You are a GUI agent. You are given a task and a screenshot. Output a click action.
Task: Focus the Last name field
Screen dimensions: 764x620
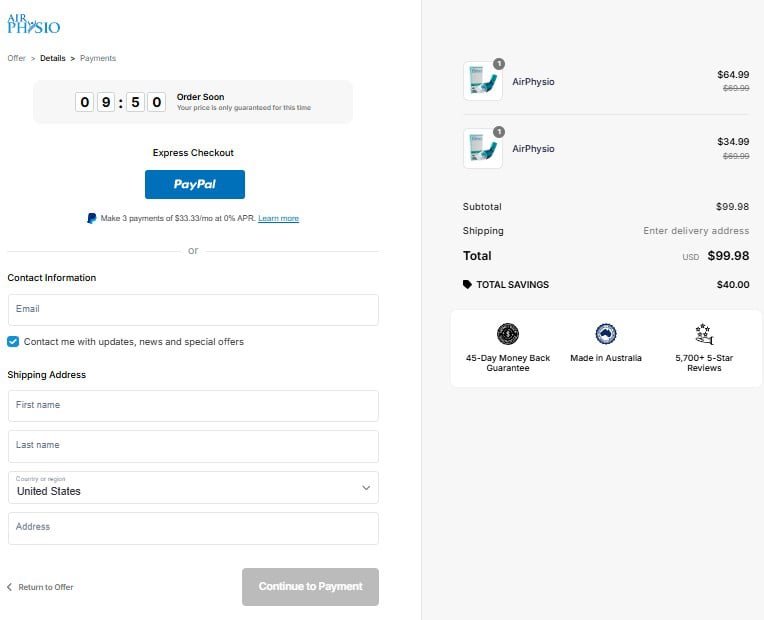click(x=193, y=446)
